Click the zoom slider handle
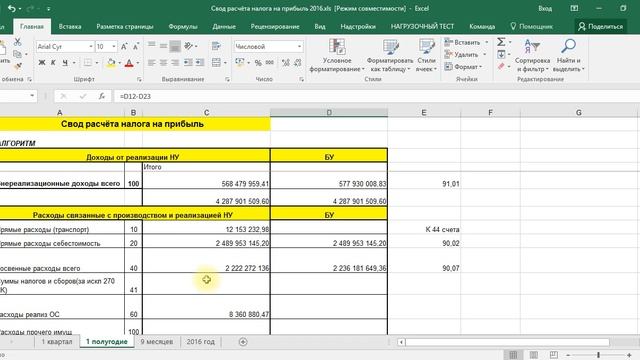Viewport: 640px width, 360px height. (x=598, y=355)
